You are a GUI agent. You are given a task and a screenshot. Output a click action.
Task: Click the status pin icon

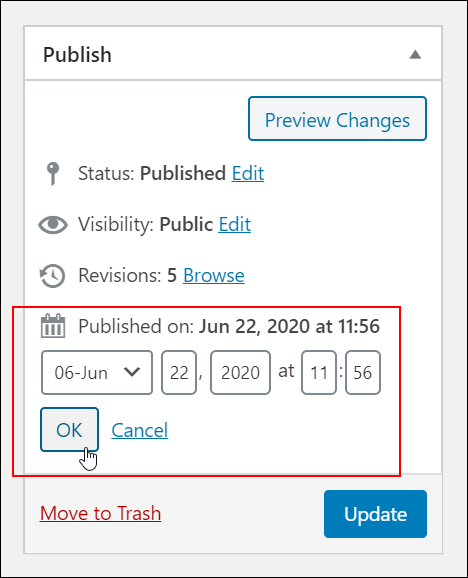tap(53, 174)
